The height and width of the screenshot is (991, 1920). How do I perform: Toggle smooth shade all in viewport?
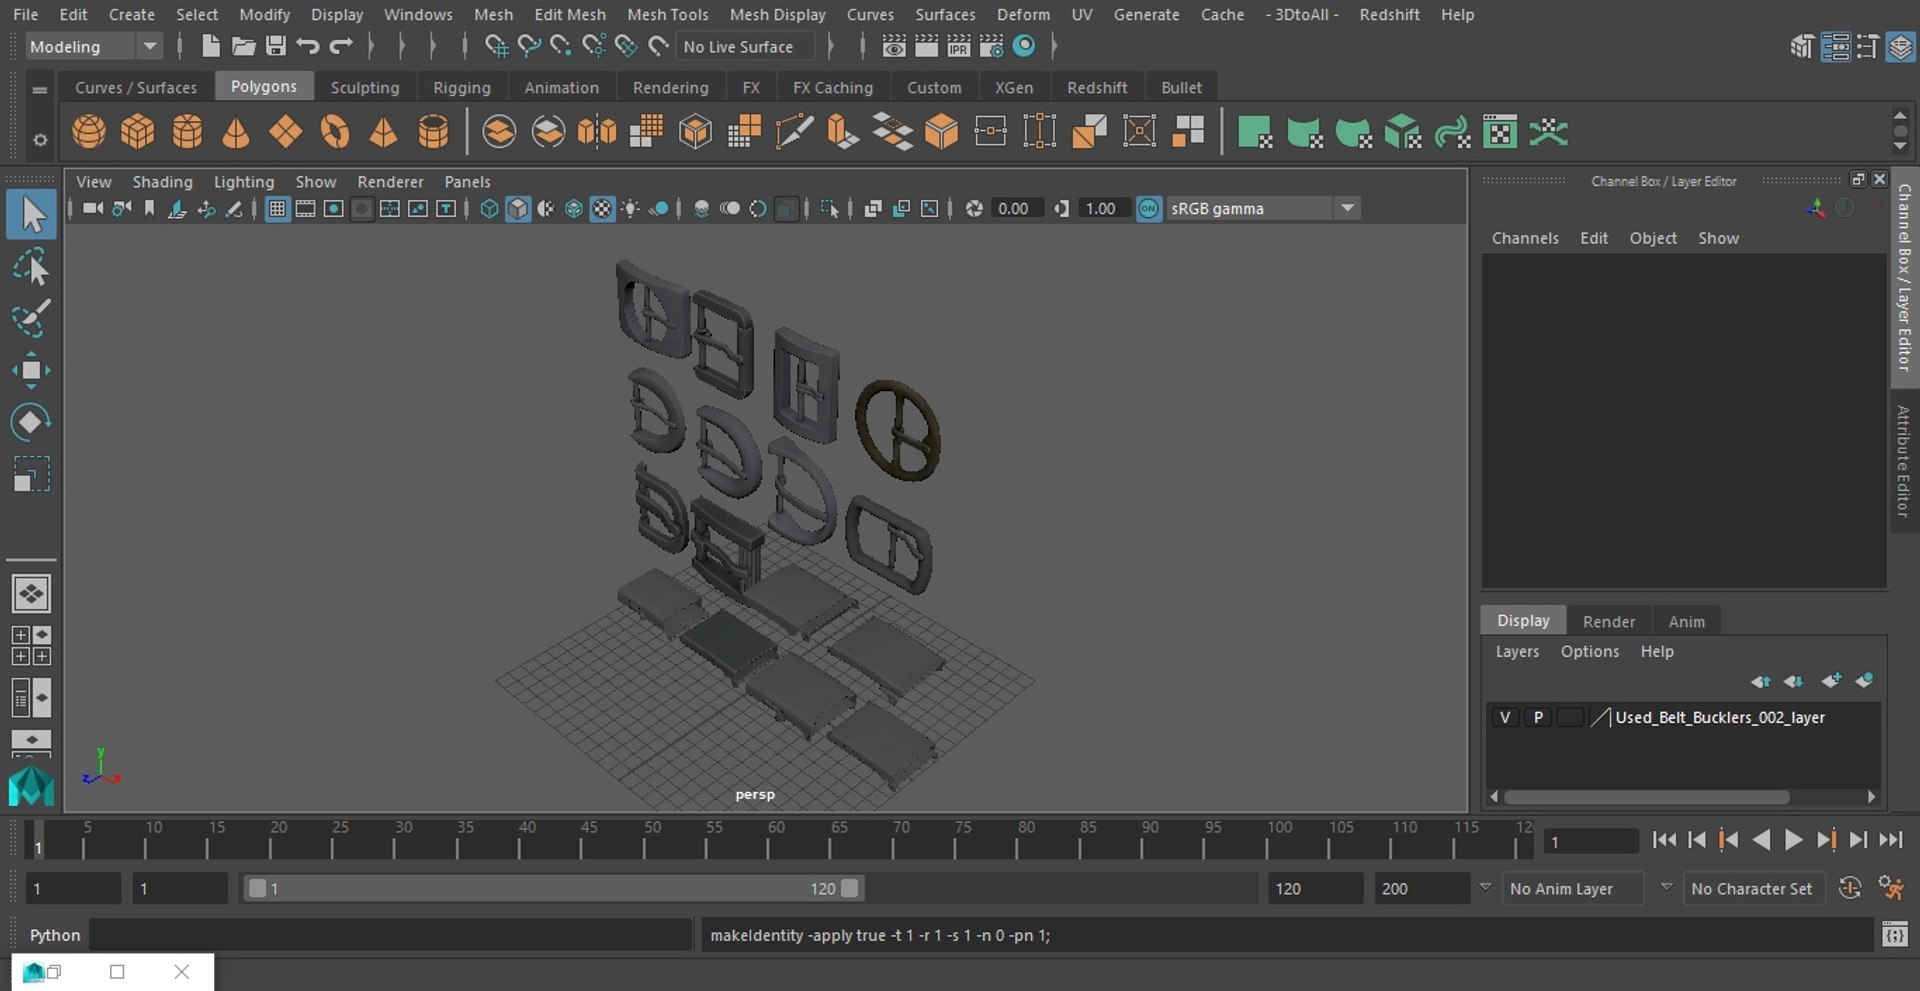click(x=517, y=209)
